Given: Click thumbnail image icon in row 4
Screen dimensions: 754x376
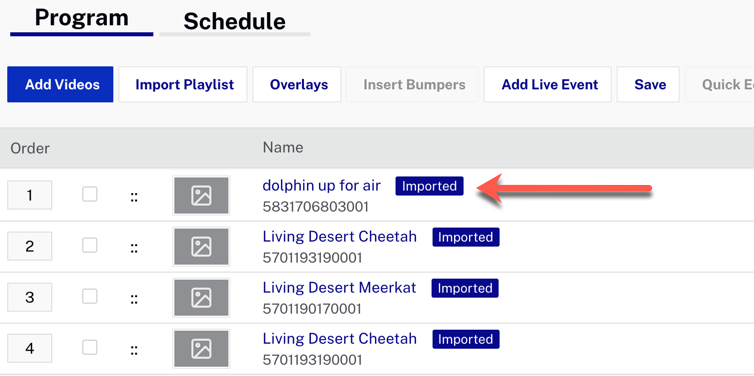Looking at the screenshot, I should [x=201, y=349].
